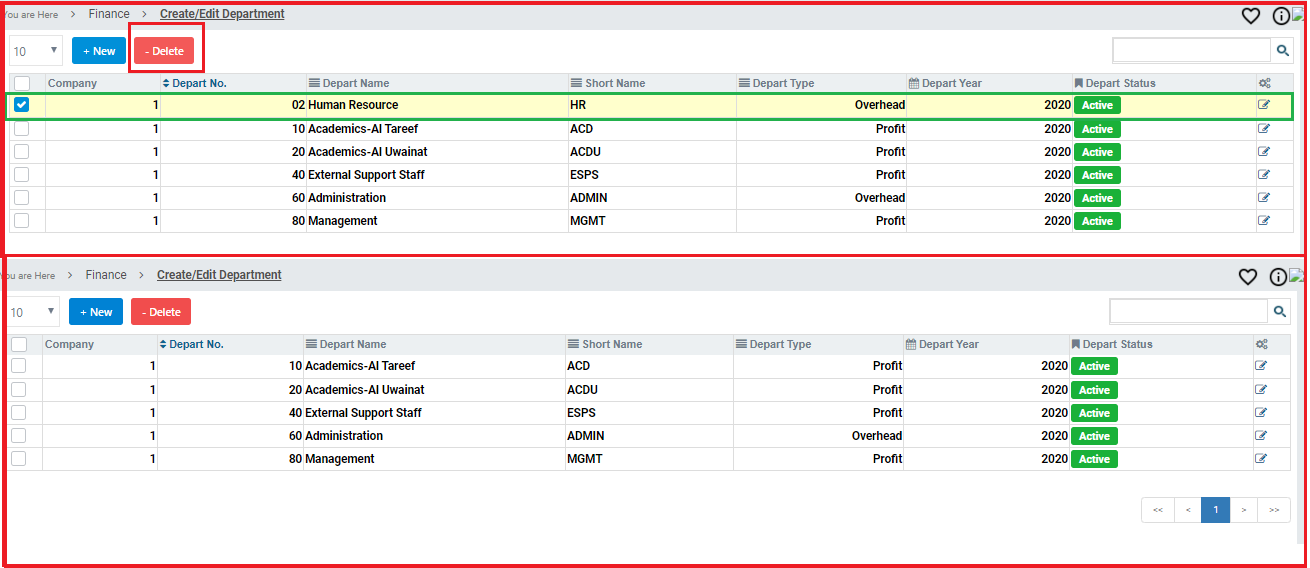
Task: Click edit icon for Academics-Al Tareef in lower table
Action: 1261,366
